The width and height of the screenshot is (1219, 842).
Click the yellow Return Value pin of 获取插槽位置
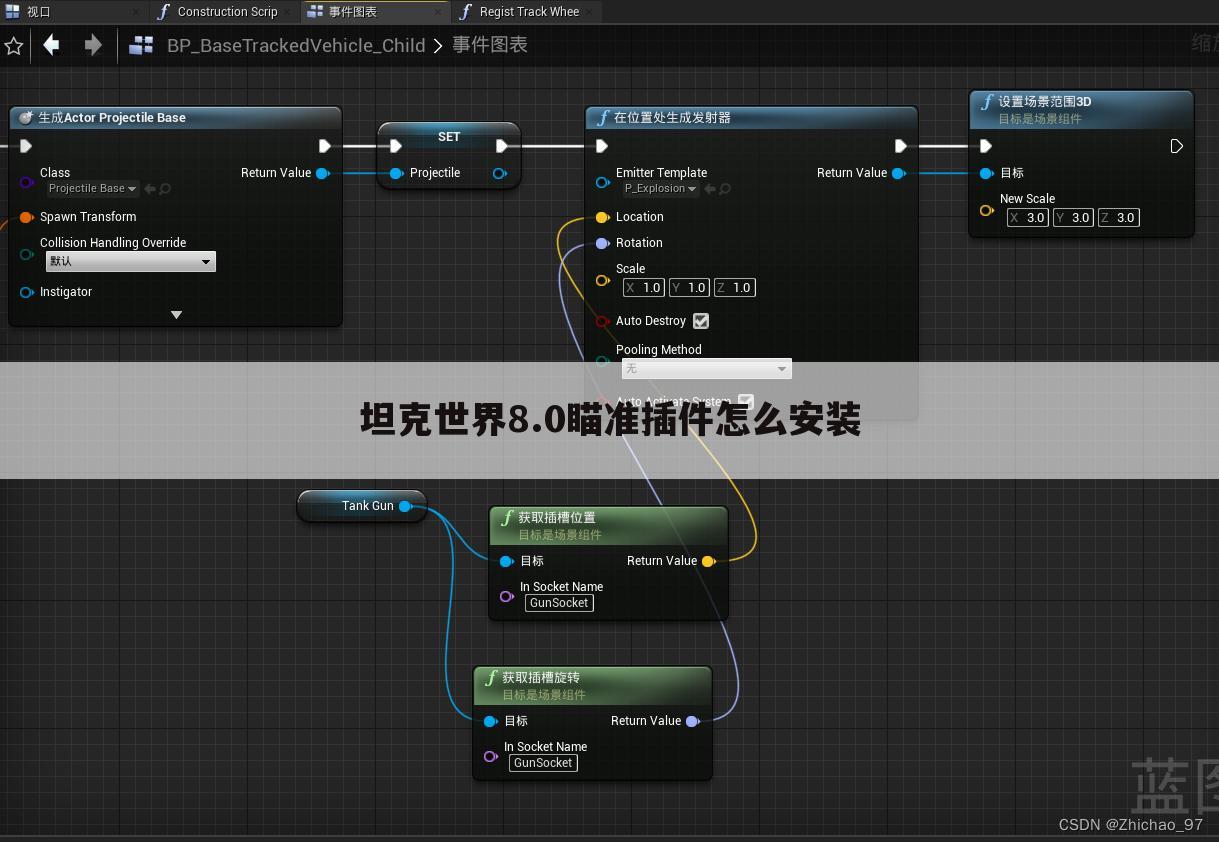708,561
